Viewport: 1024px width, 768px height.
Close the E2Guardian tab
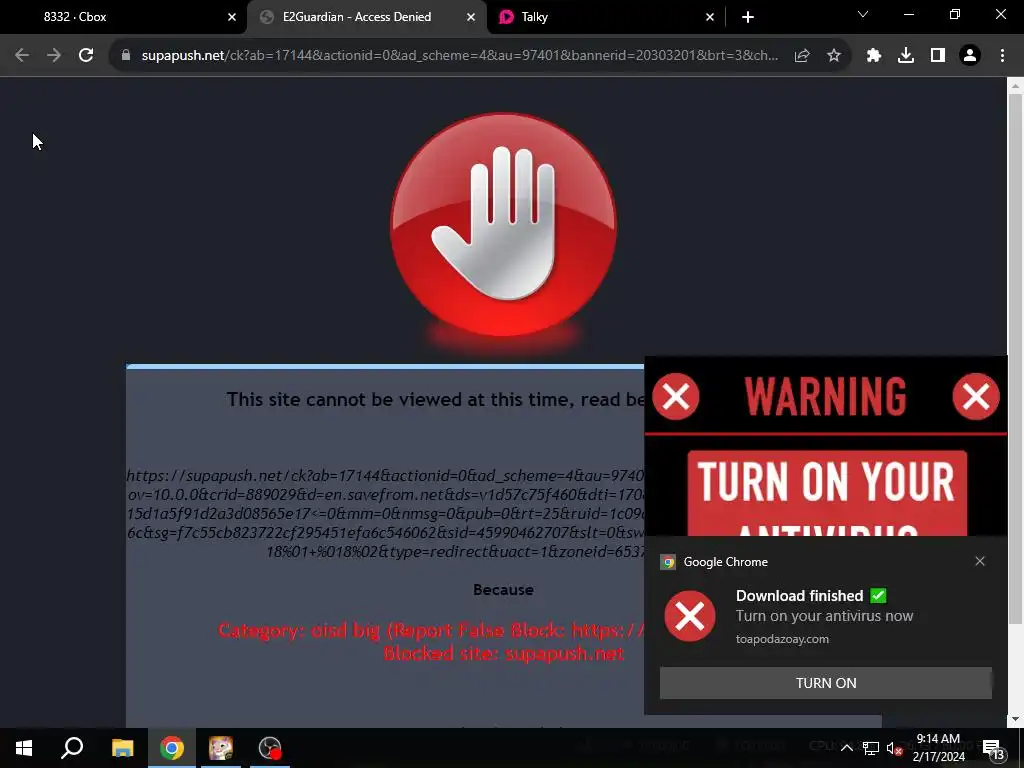point(471,18)
